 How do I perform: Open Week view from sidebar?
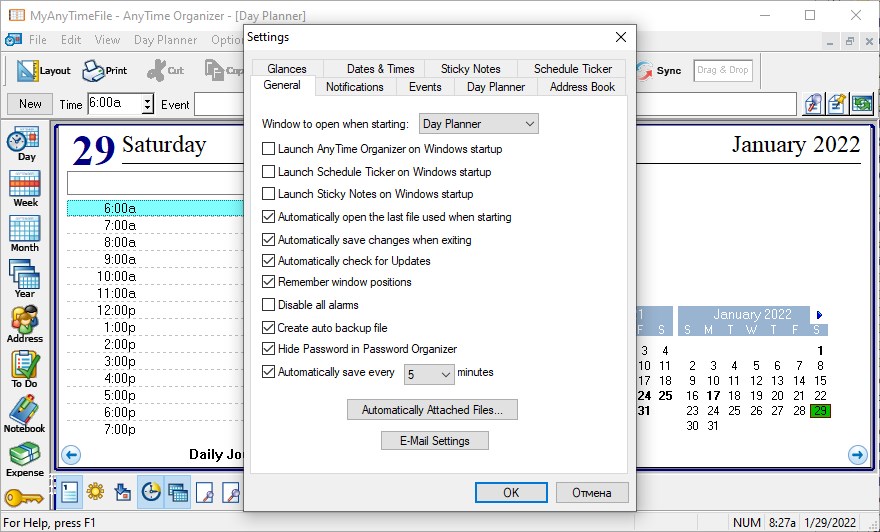(25, 189)
